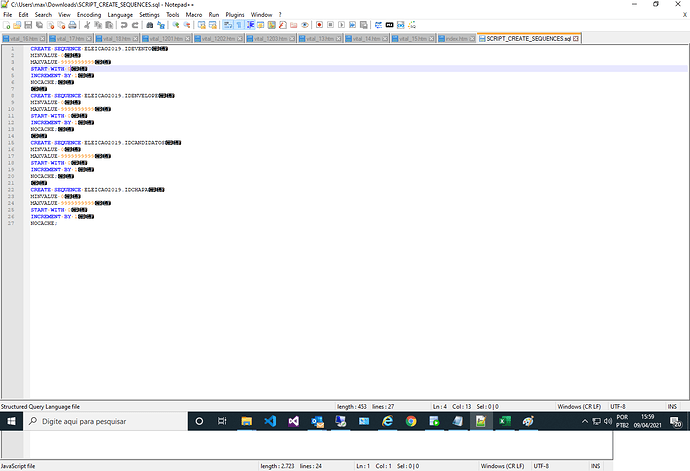Click the taskbar search box
The image size is (690, 471).
(x=106, y=421)
